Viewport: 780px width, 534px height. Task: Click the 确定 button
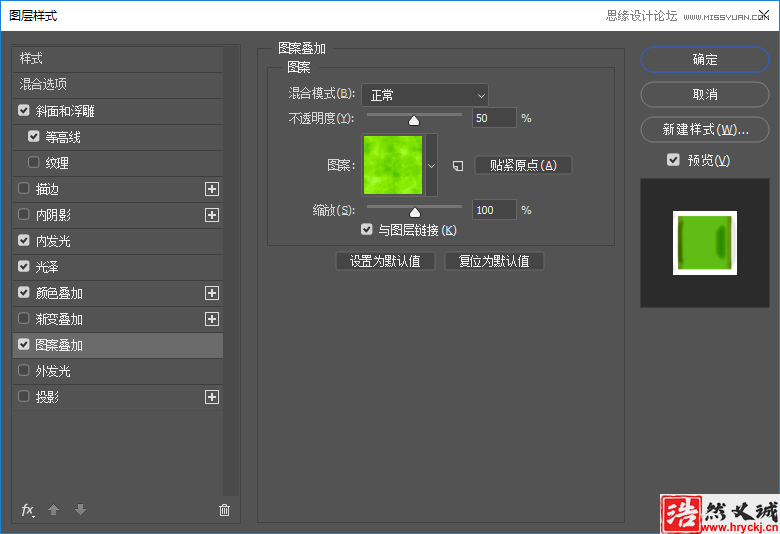click(x=705, y=60)
